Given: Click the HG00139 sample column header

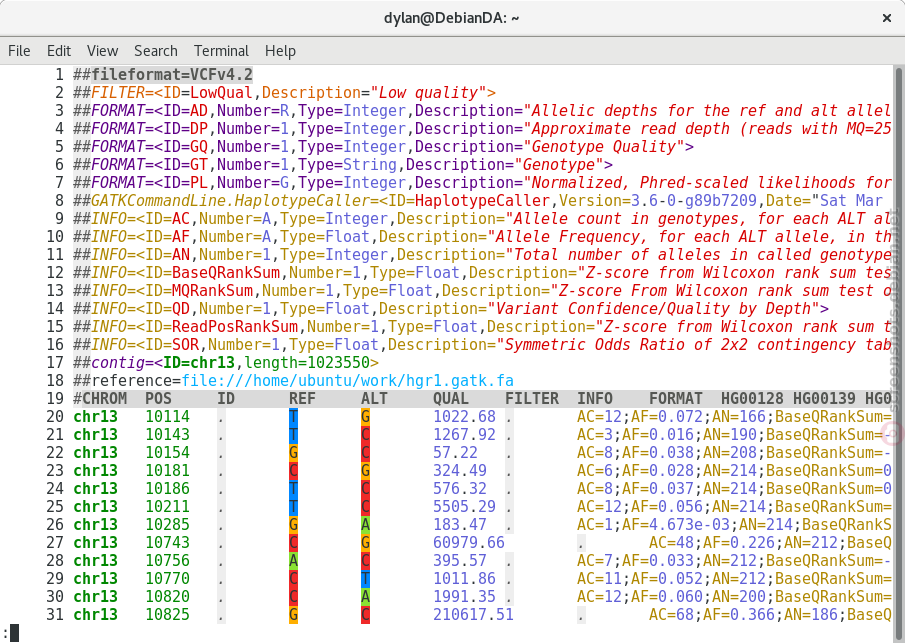Looking at the screenshot, I should coord(824,398).
